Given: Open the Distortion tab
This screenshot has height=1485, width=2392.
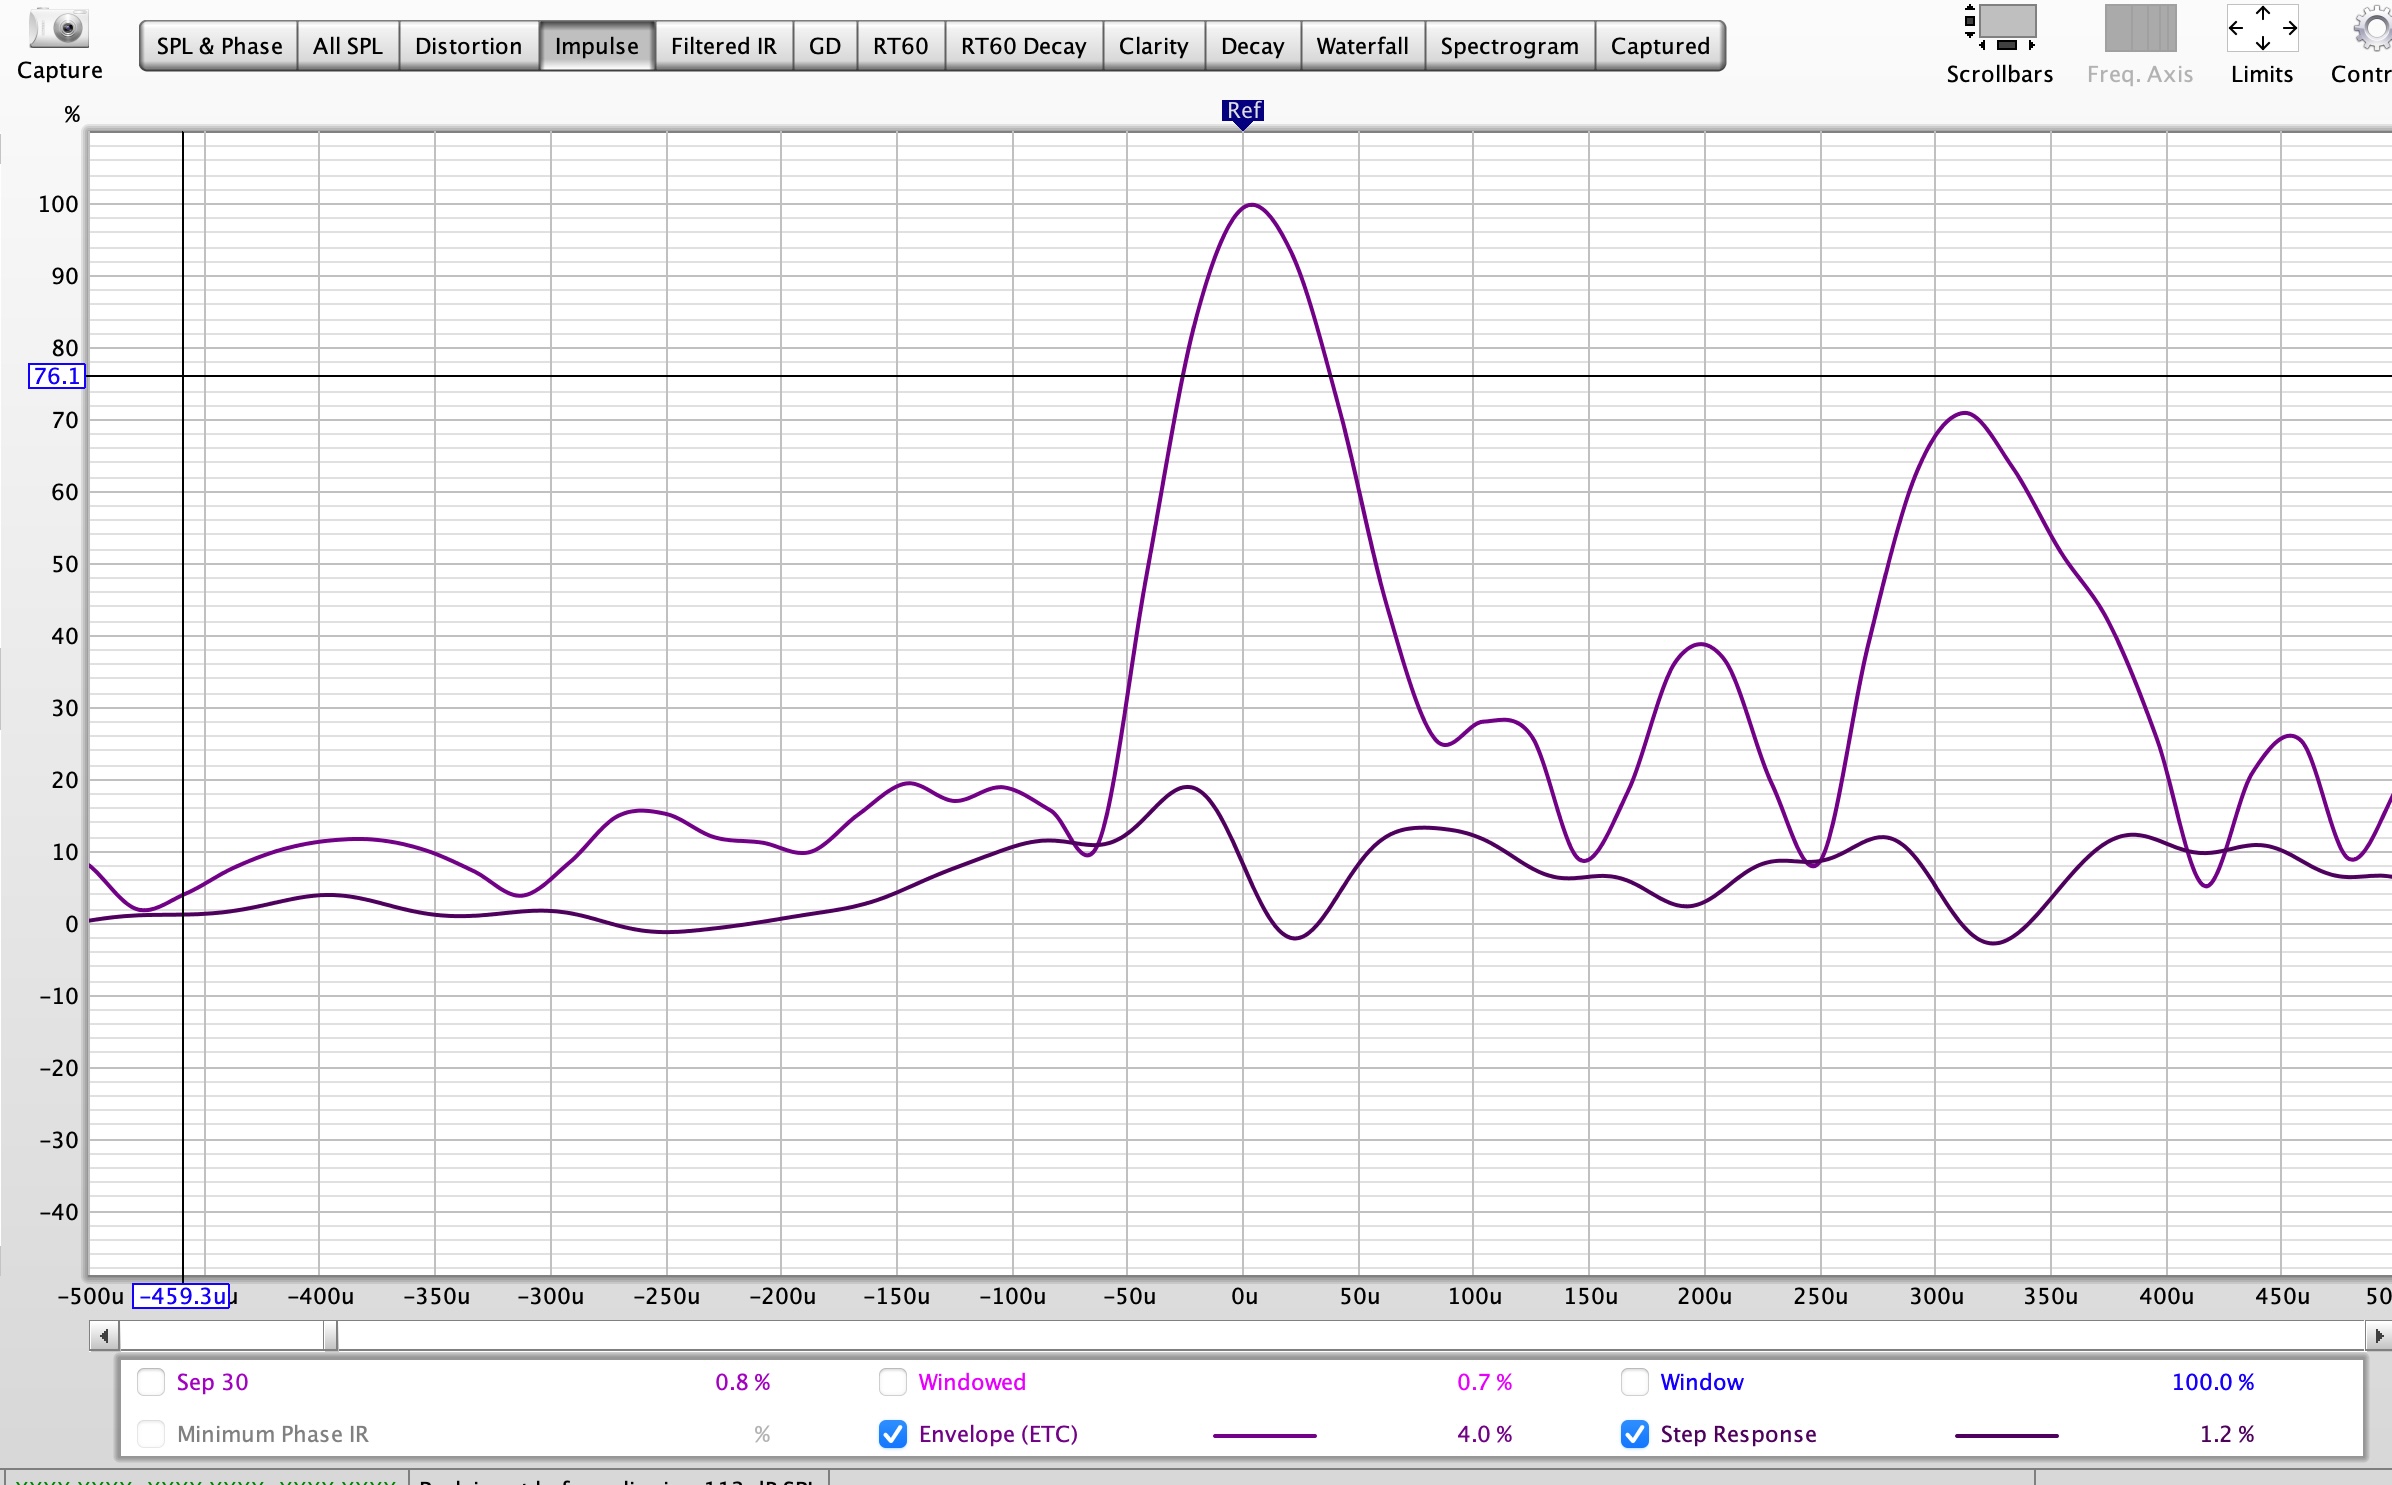Looking at the screenshot, I should 468,46.
